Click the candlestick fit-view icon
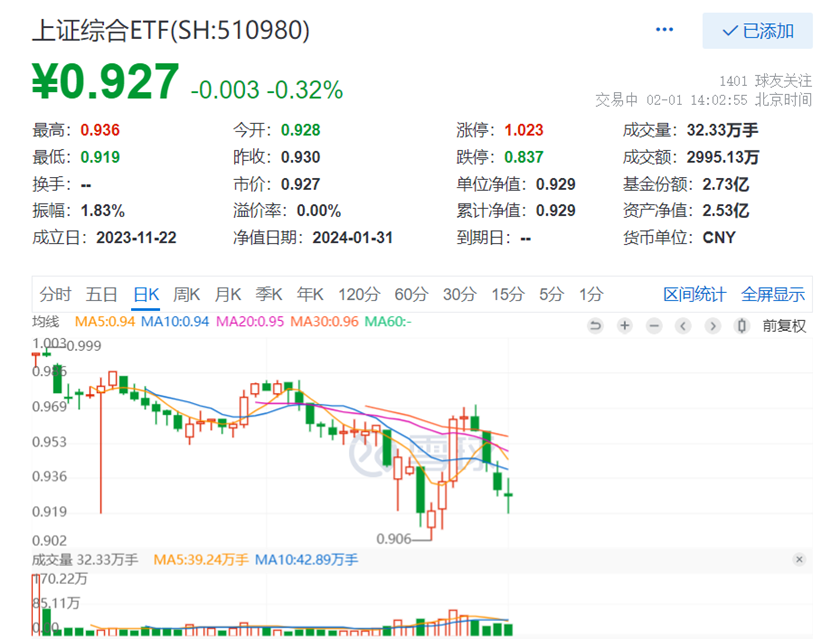 pos(740,326)
